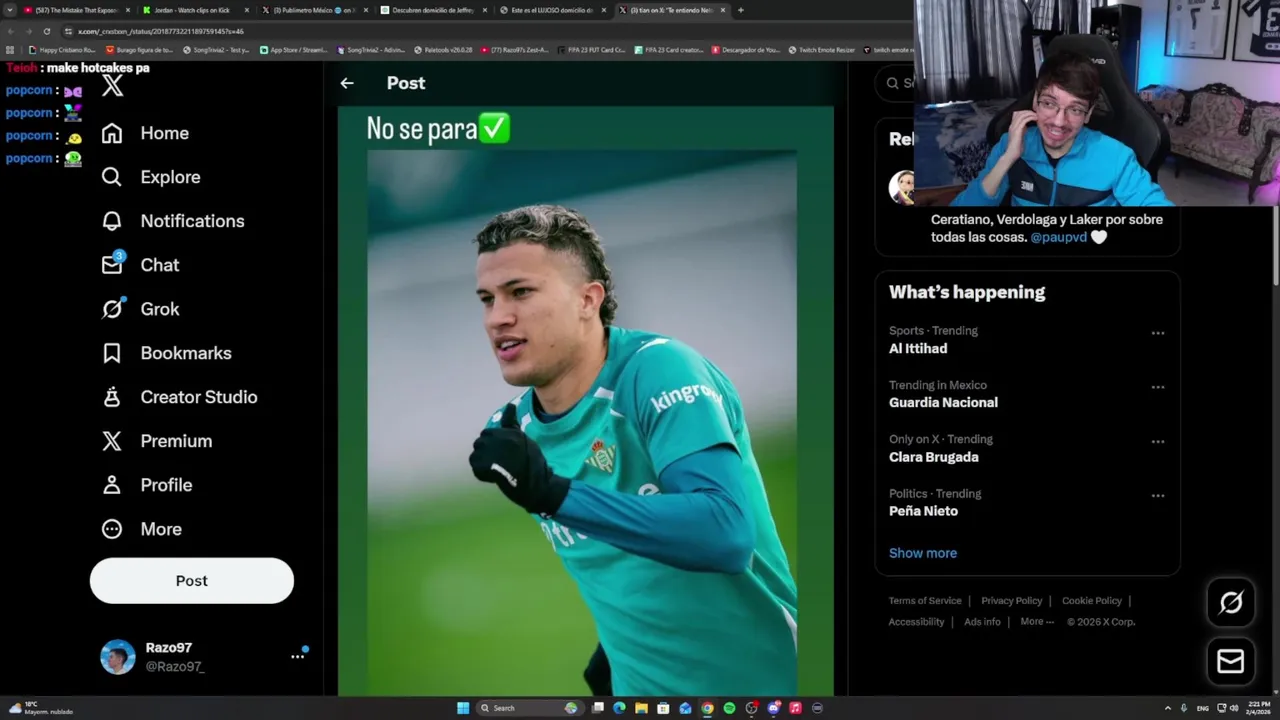Open the floating Messages envelope button
Viewport: 1280px width, 720px height.
[x=1231, y=661]
